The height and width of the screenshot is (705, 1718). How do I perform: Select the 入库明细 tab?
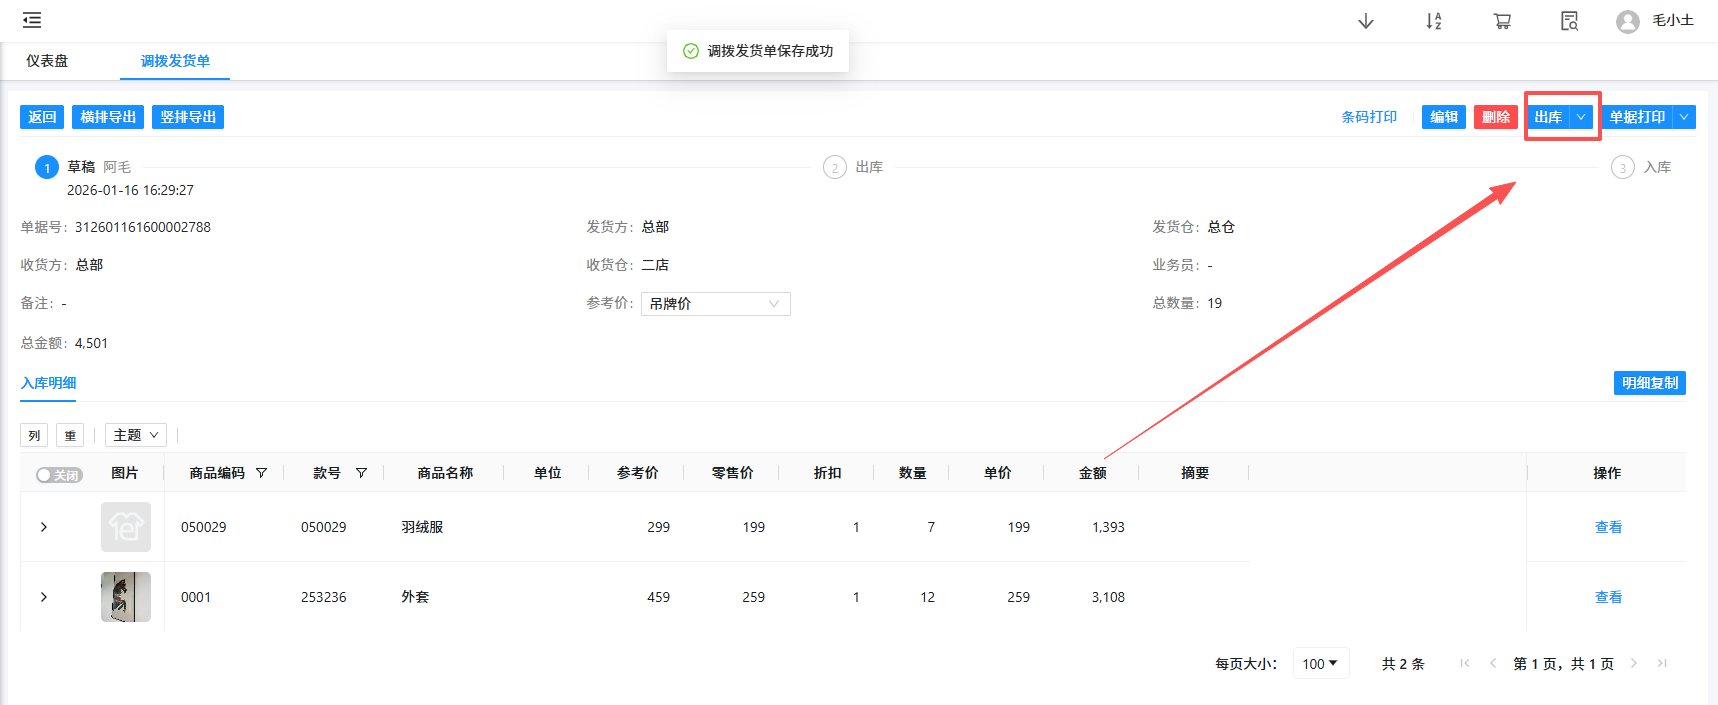pyautogui.click(x=48, y=383)
